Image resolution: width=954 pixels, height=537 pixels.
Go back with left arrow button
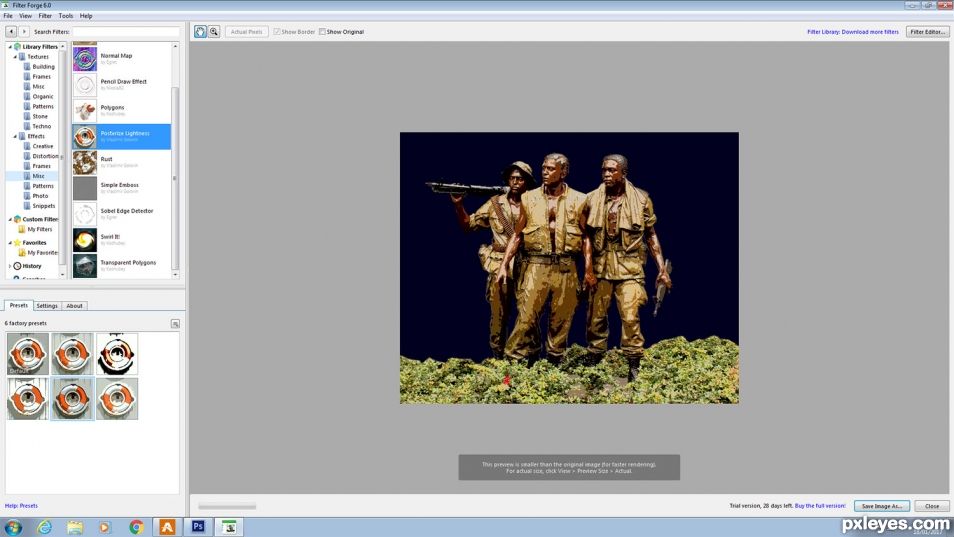click(11, 32)
